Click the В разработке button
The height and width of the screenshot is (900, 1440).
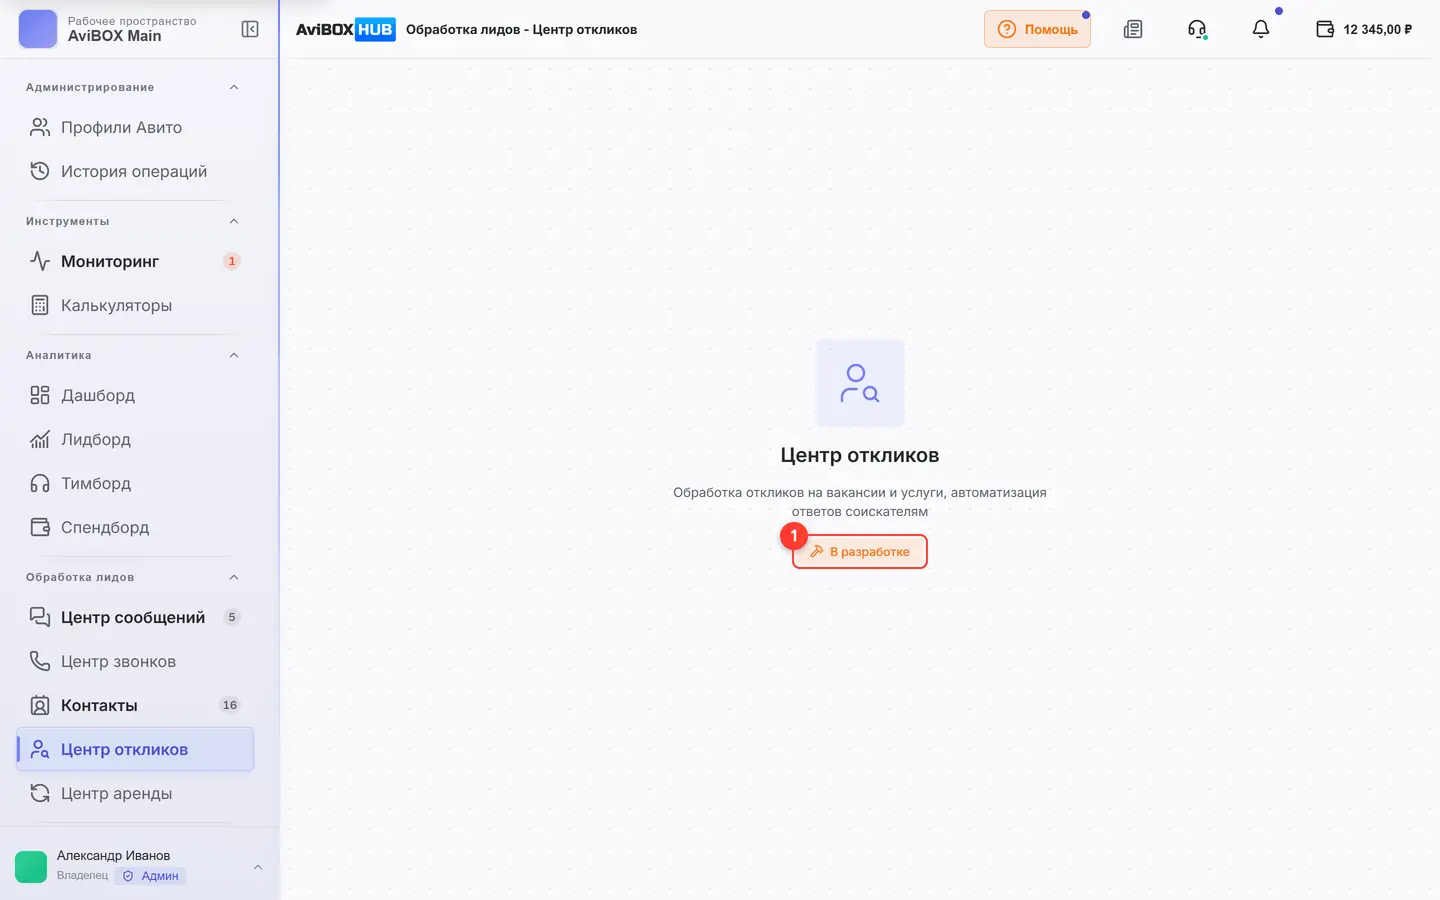point(860,551)
